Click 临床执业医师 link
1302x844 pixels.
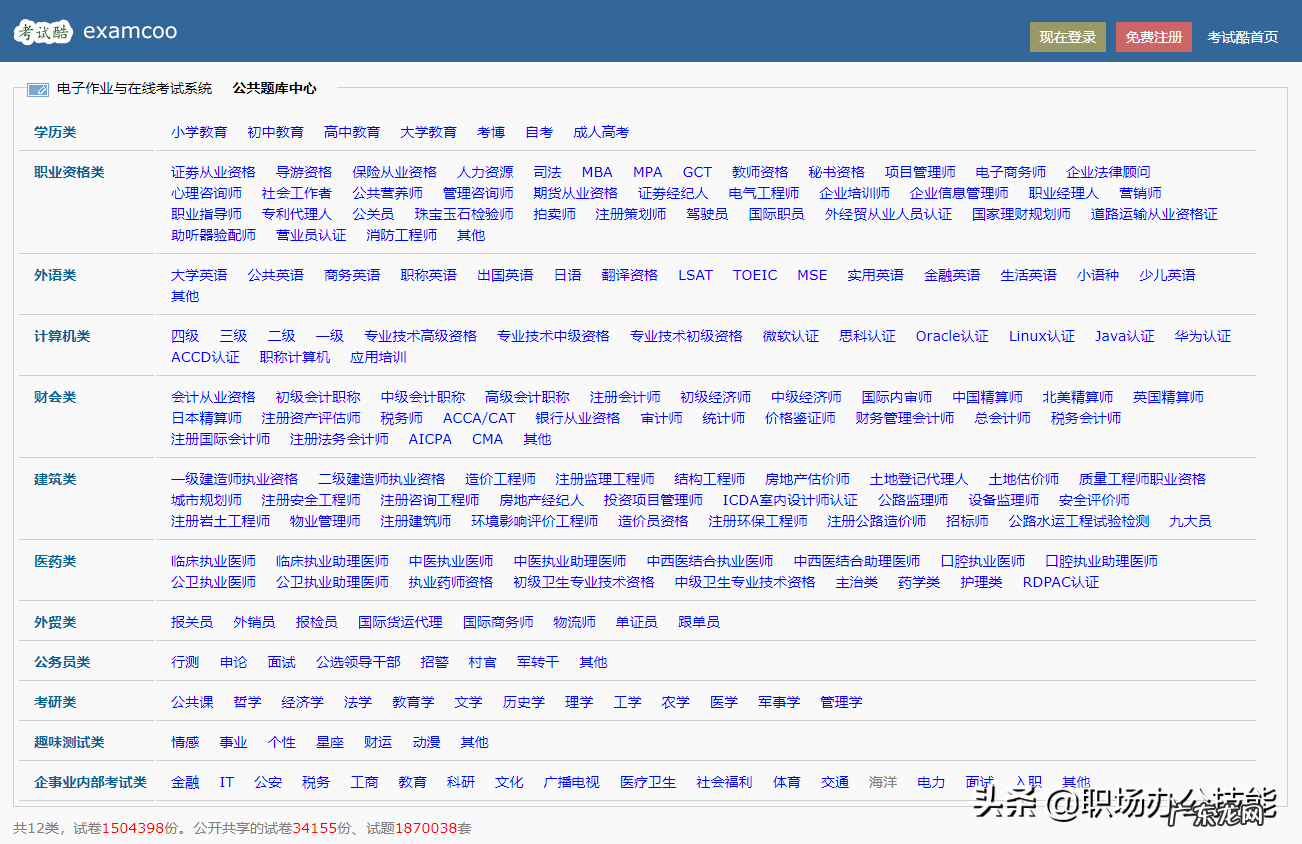pos(213,561)
